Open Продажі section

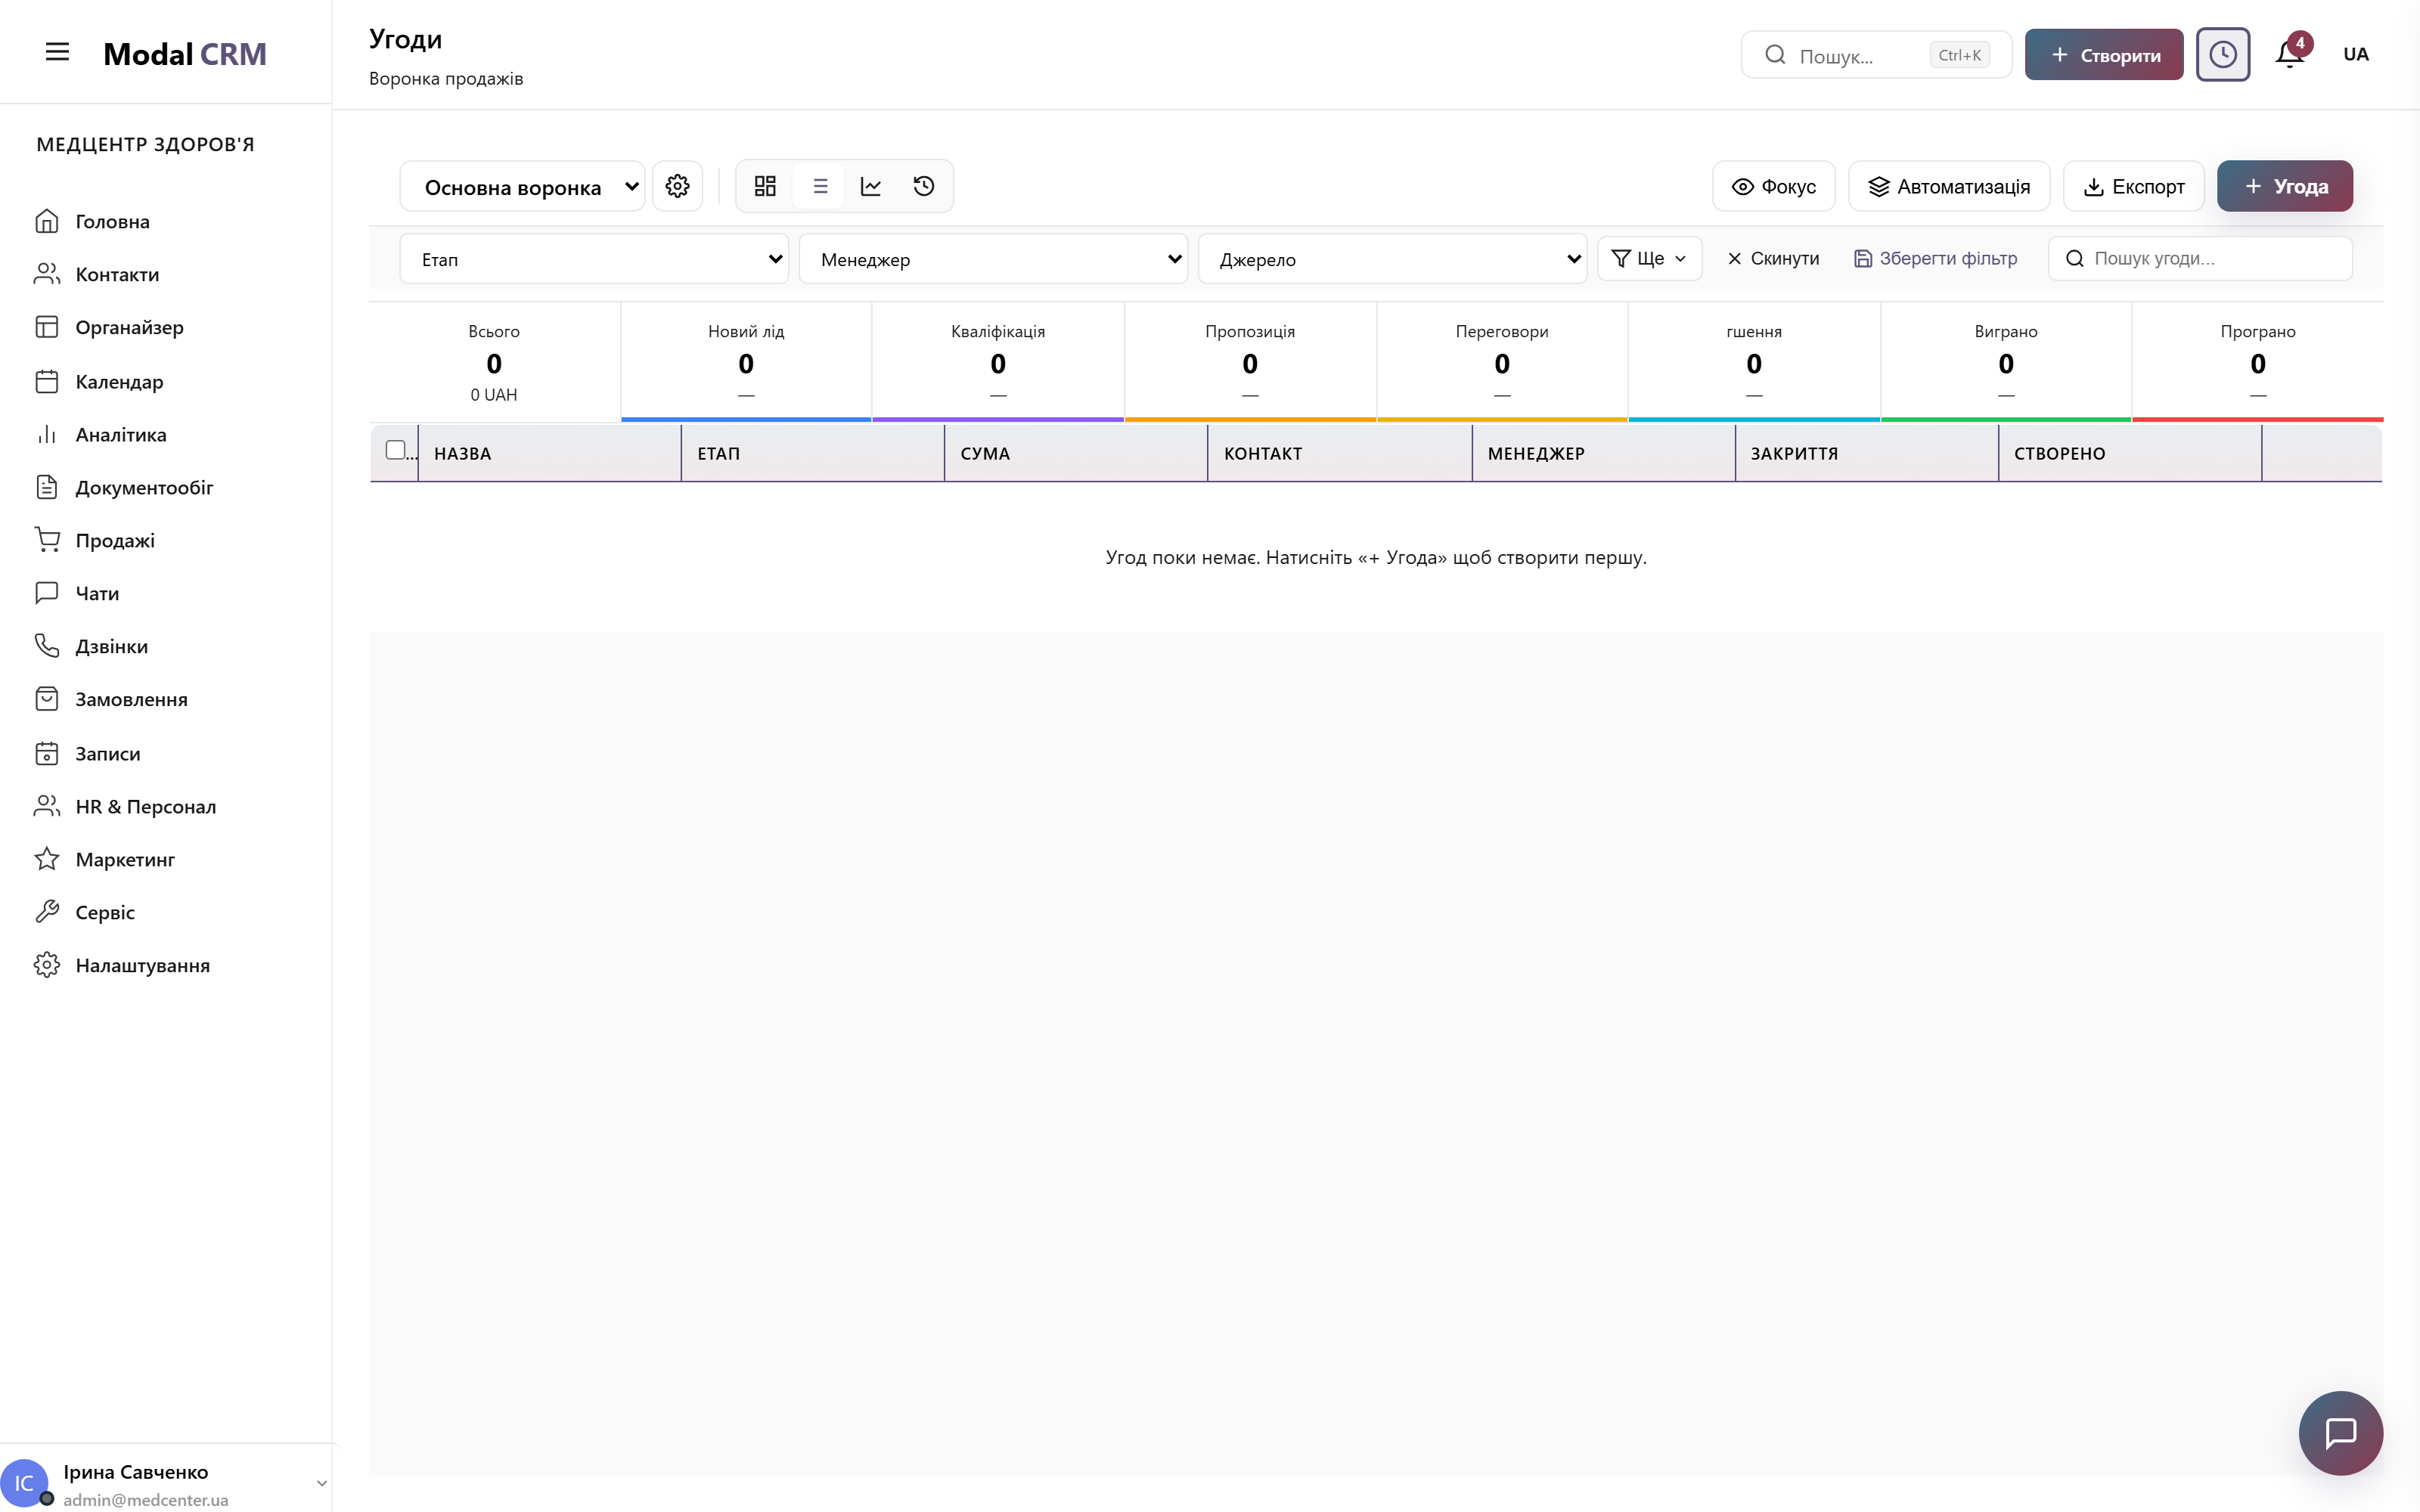pos(166,540)
